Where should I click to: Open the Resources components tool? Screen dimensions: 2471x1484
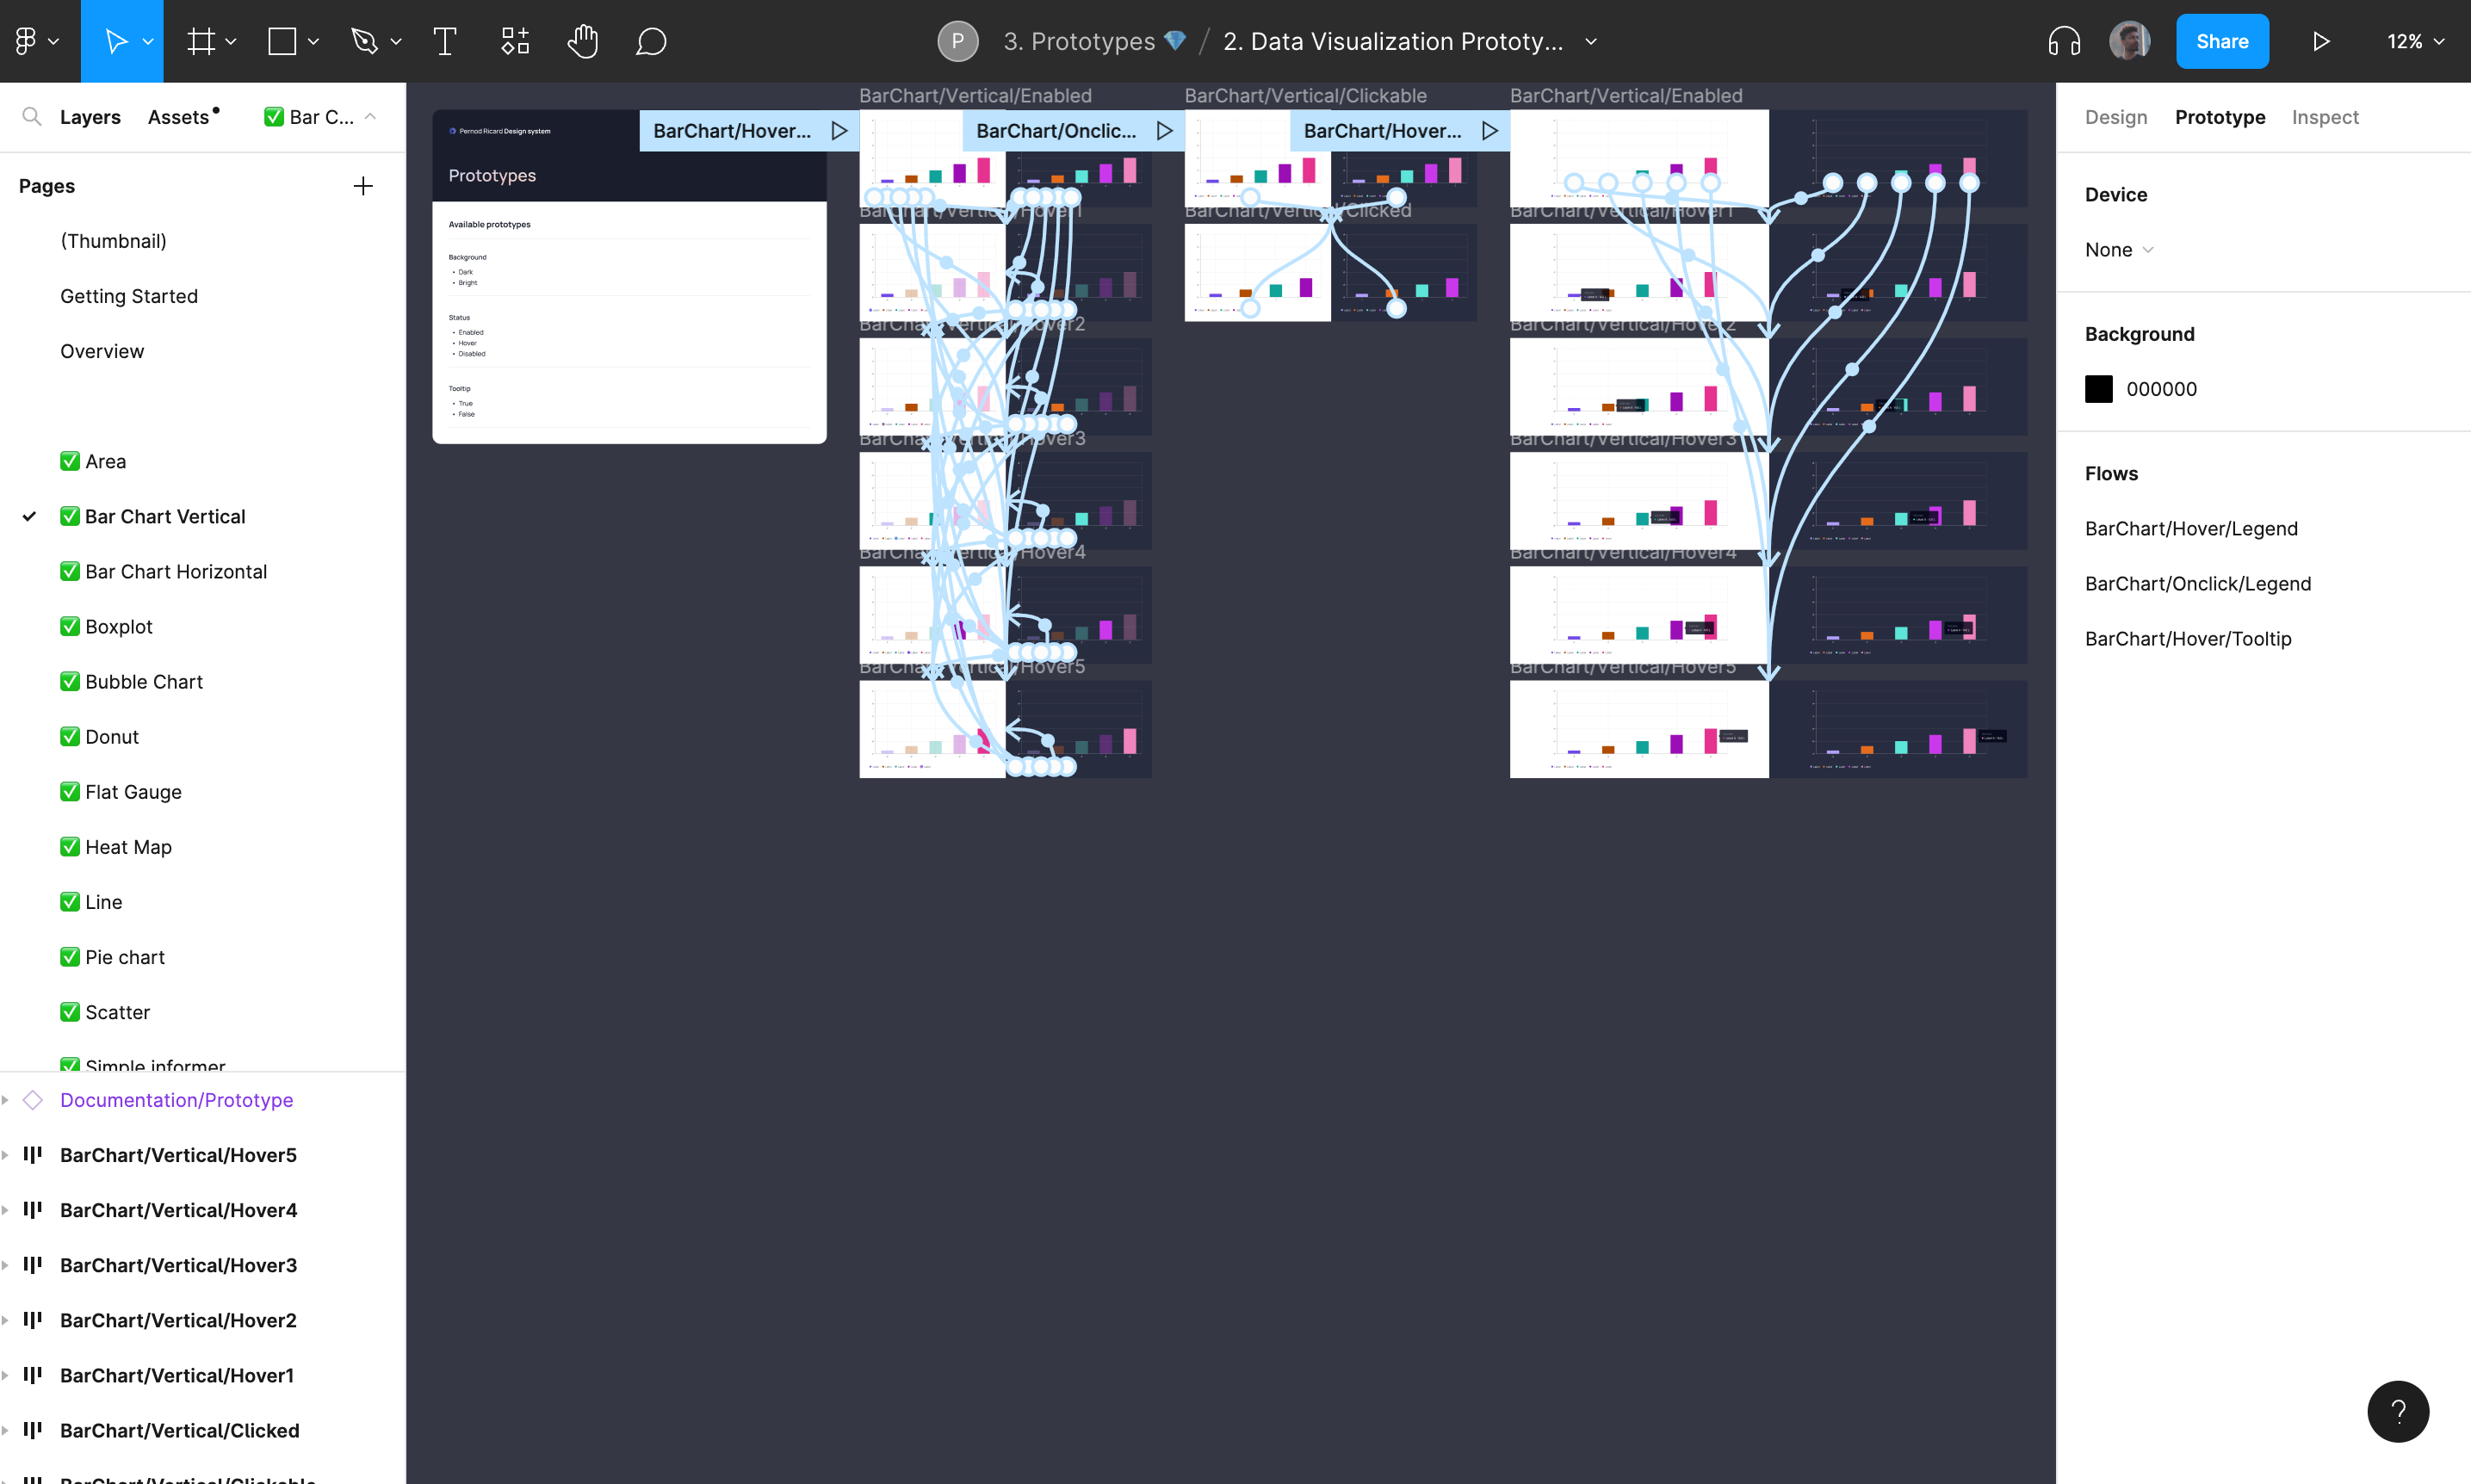coord(515,41)
